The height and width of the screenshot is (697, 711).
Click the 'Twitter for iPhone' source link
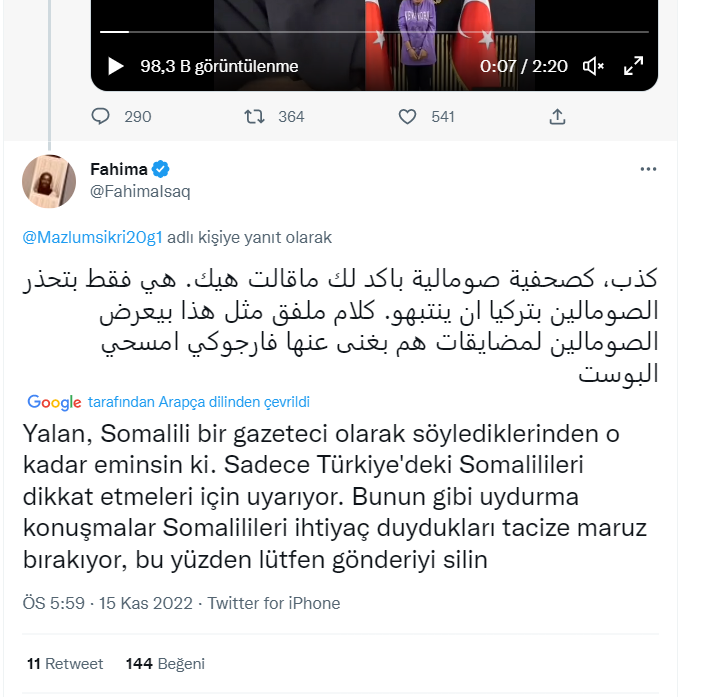(274, 604)
